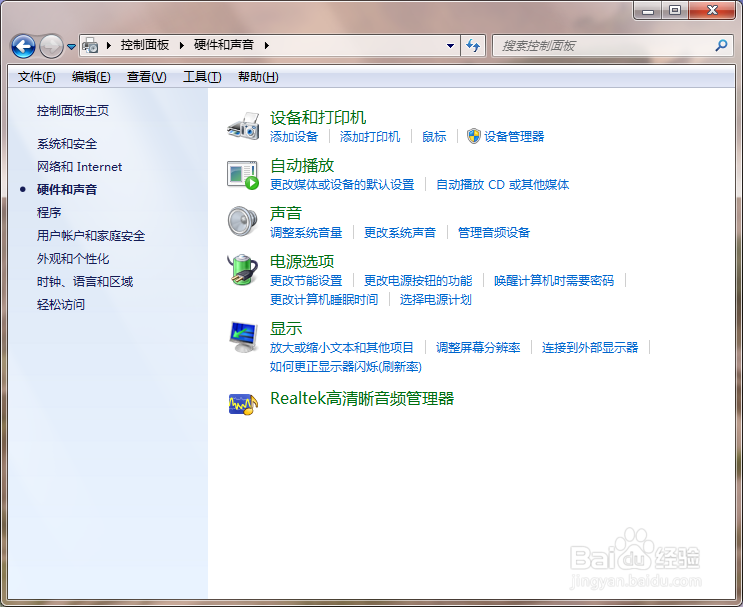Open the 设备和打印机 heading

click(318, 118)
